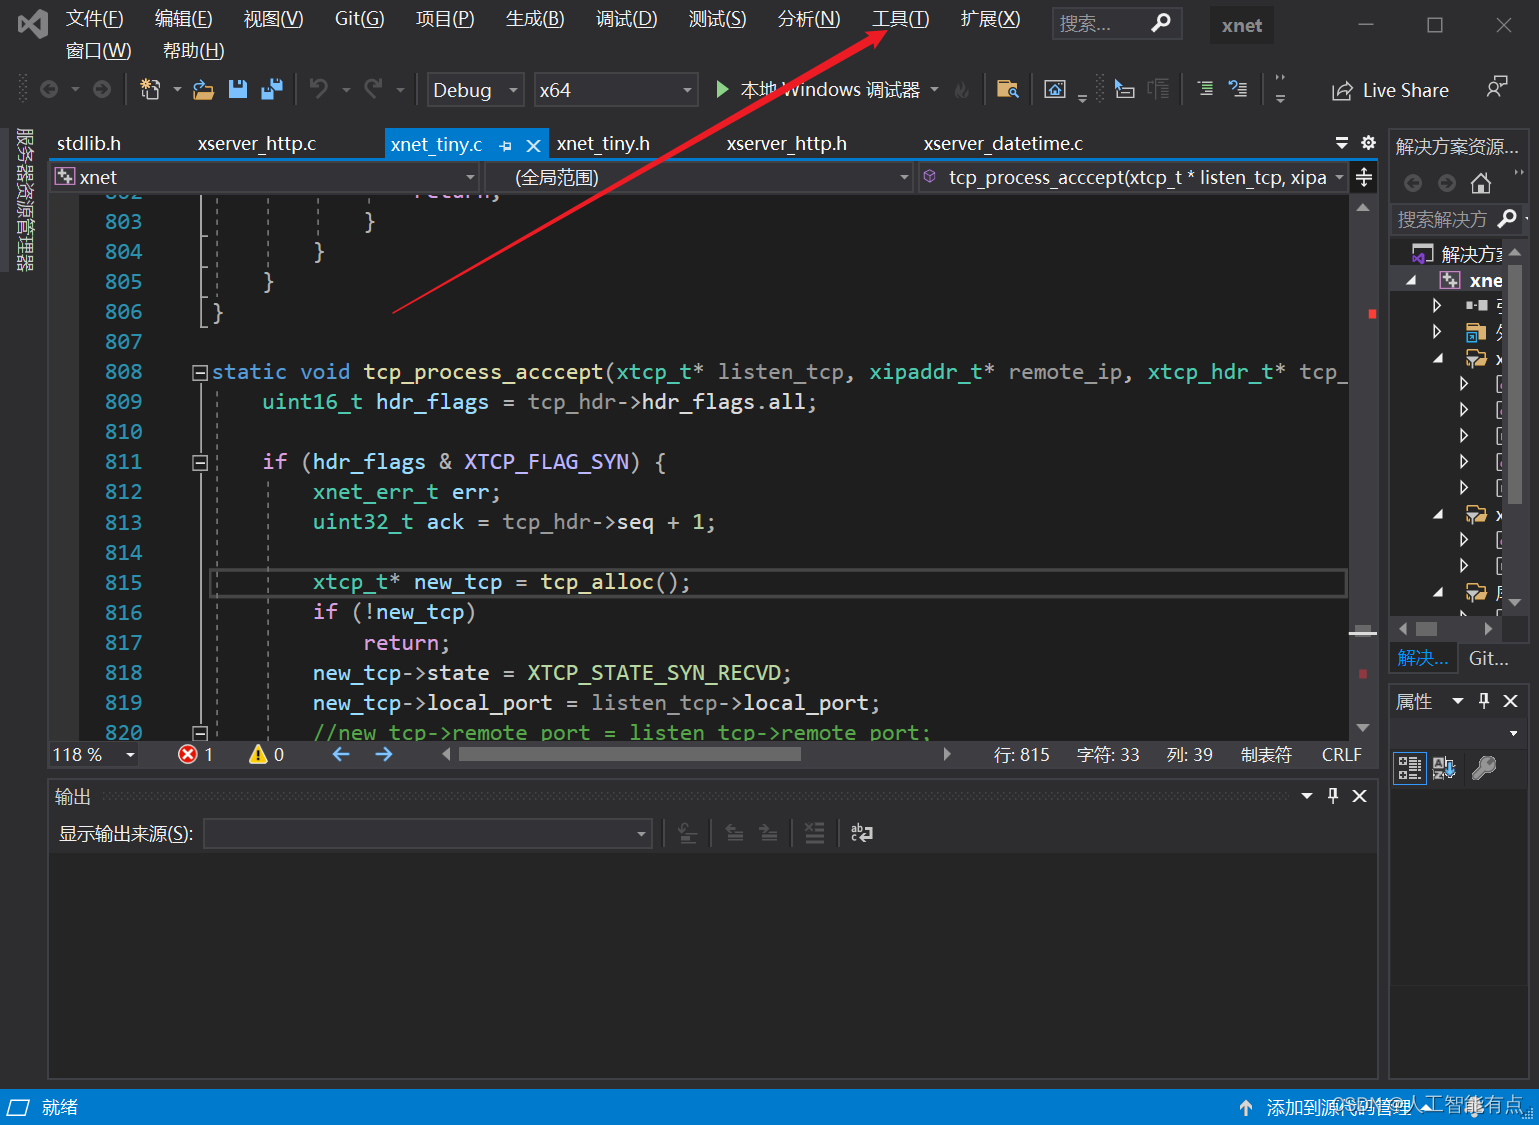Image resolution: width=1539 pixels, height=1125 pixels.
Task: Open debugger target dropdown arrow
Action: [x=935, y=90]
